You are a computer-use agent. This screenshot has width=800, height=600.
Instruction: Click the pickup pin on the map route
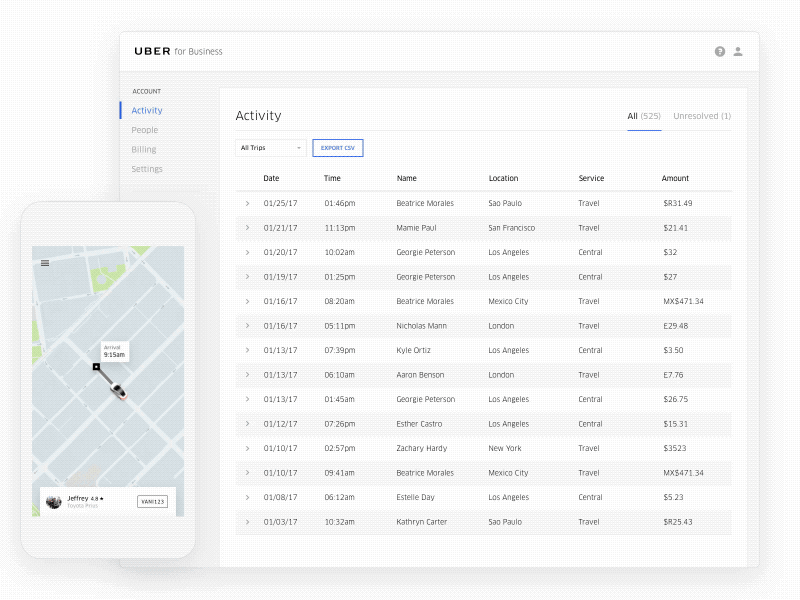coord(97,368)
